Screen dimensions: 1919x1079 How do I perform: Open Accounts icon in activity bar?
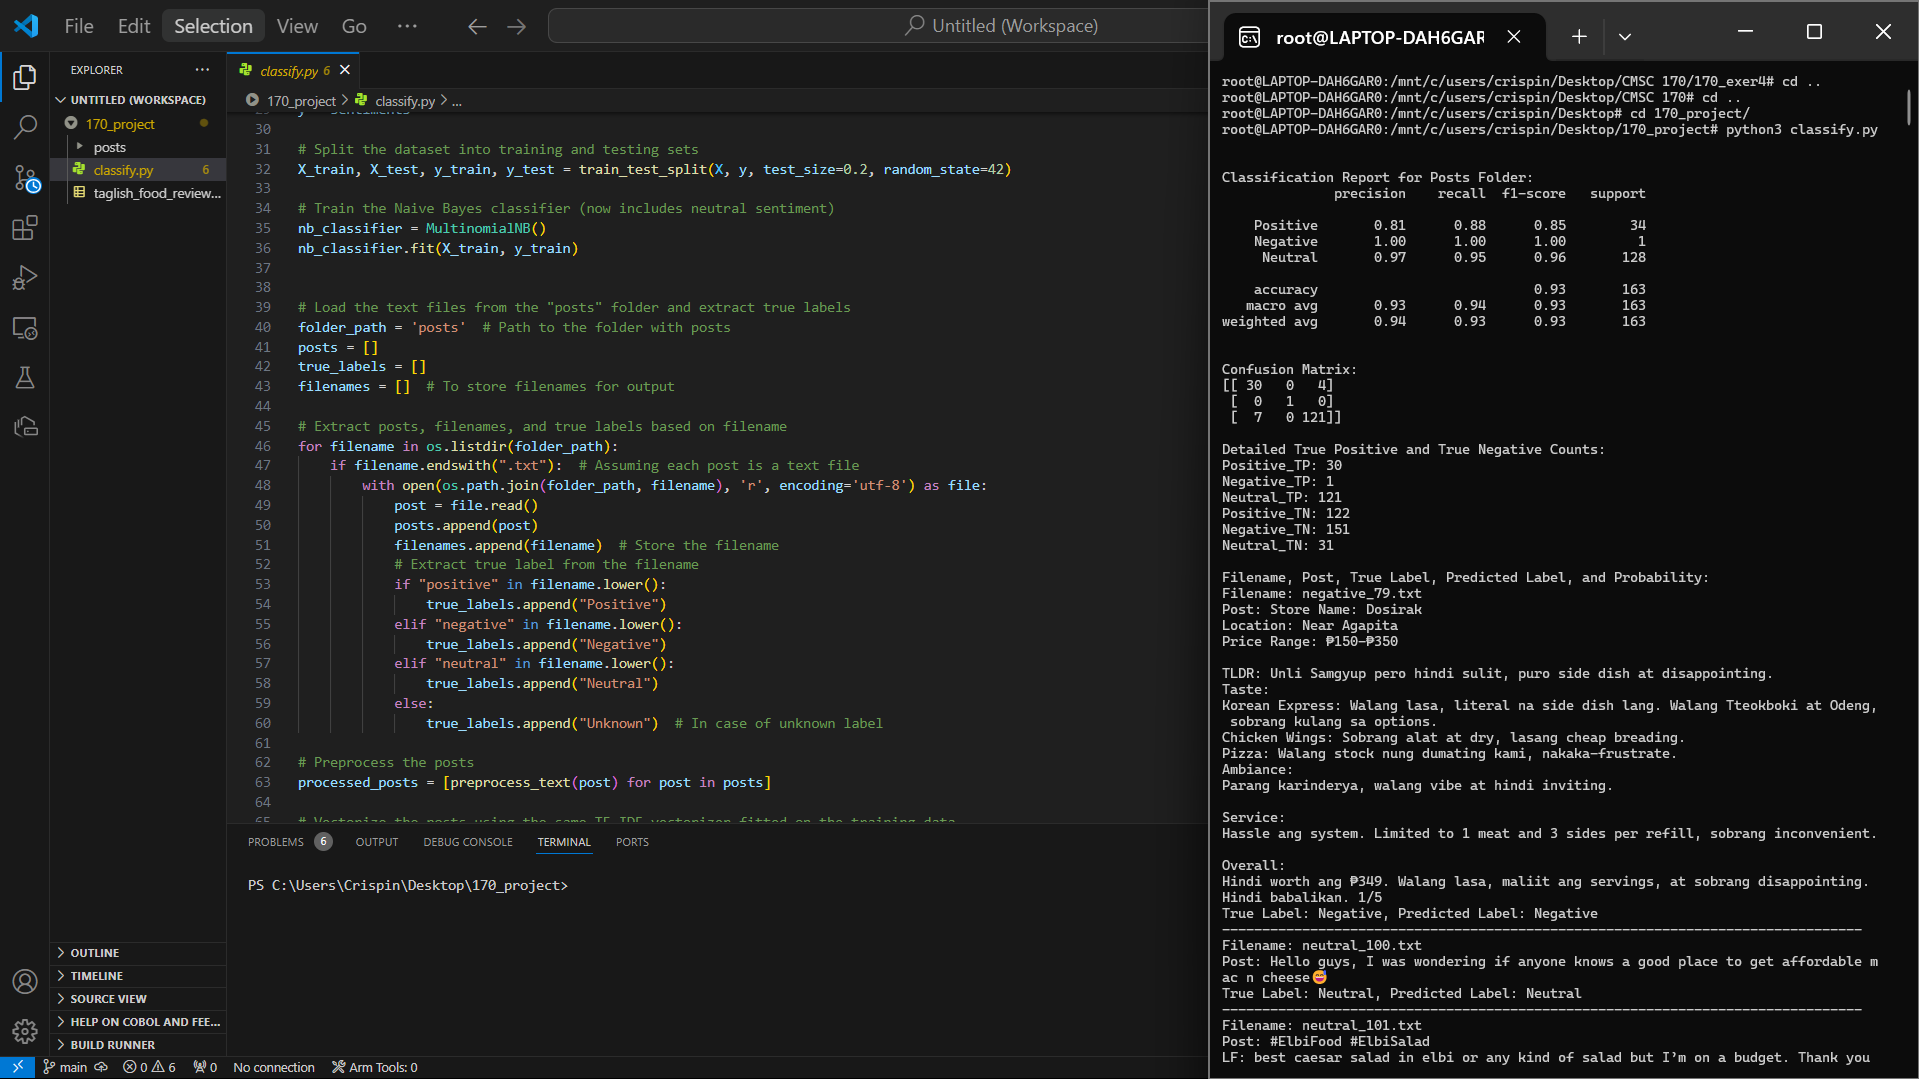tap(25, 982)
